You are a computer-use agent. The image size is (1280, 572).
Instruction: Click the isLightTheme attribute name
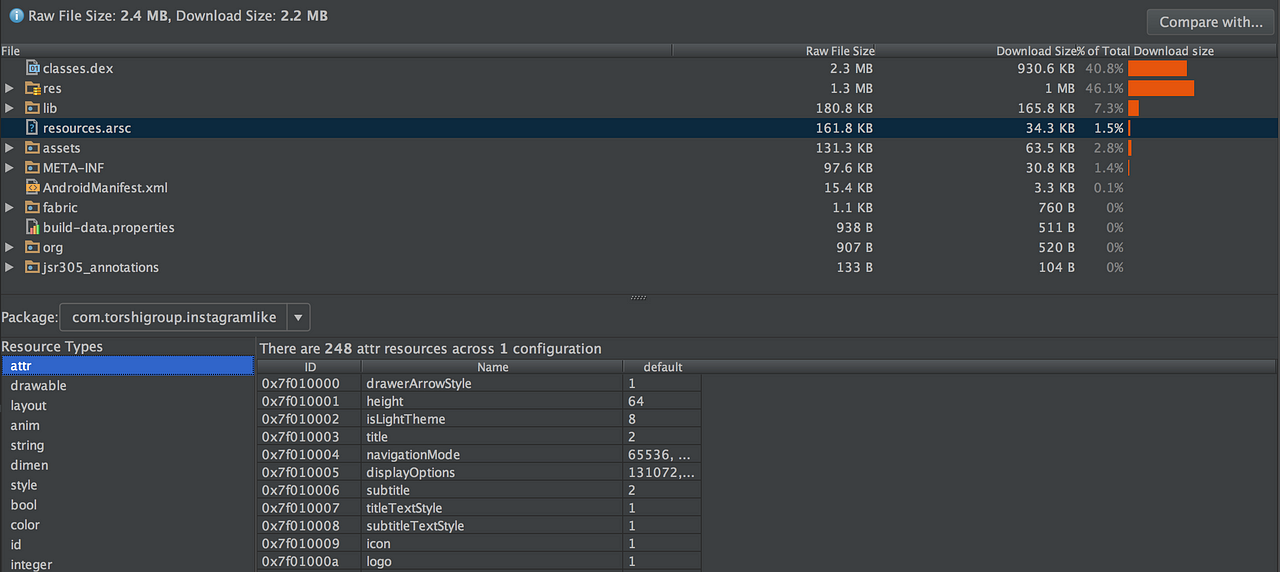(406, 419)
